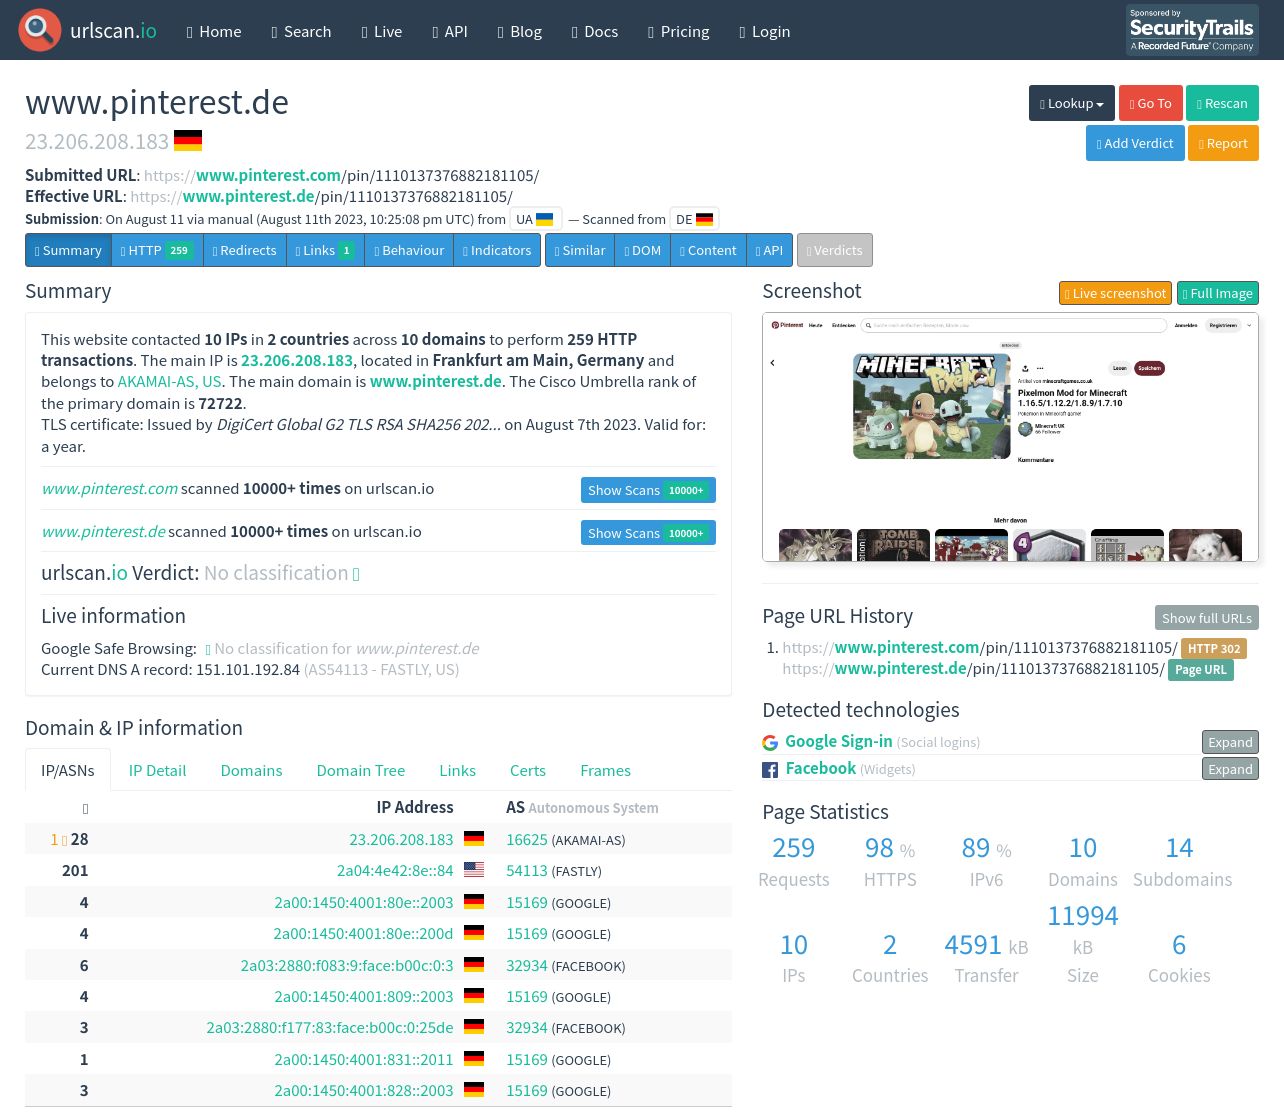Show Scans for www.pinterest.de
The image size is (1284, 1118).
tap(648, 533)
